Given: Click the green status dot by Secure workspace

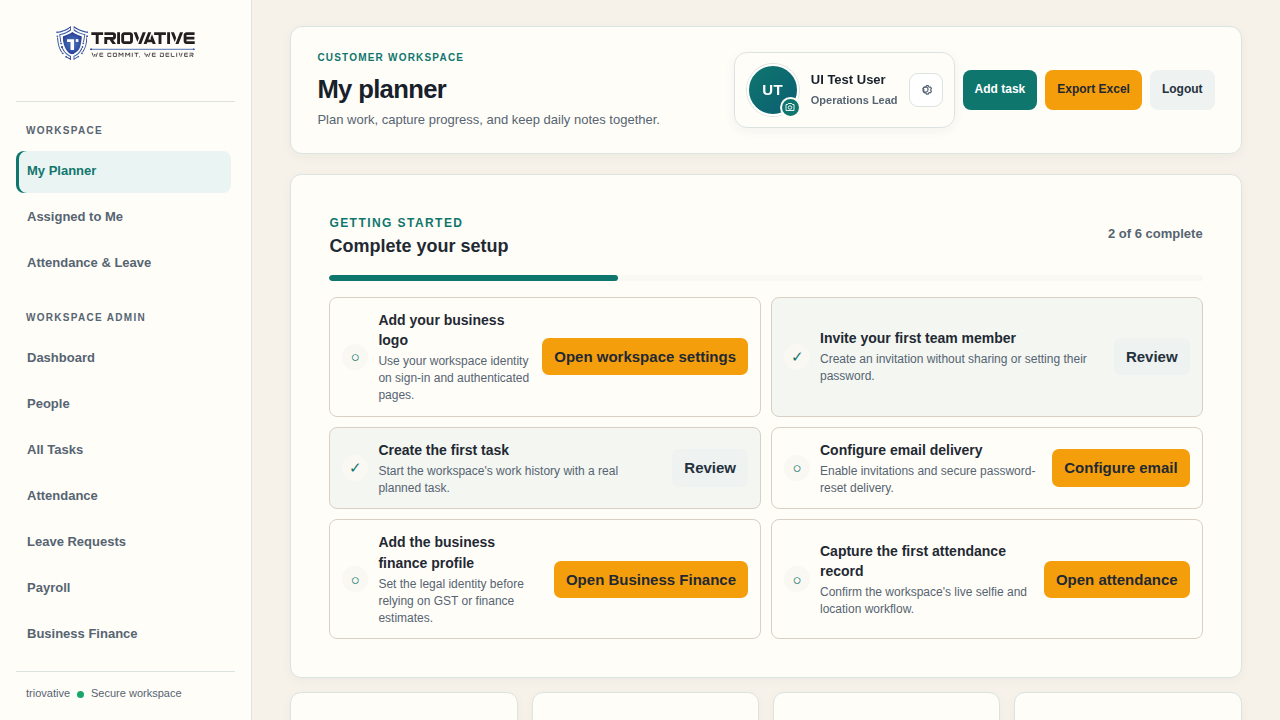Looking at the screenshot, I should click(x=80, y=694).
